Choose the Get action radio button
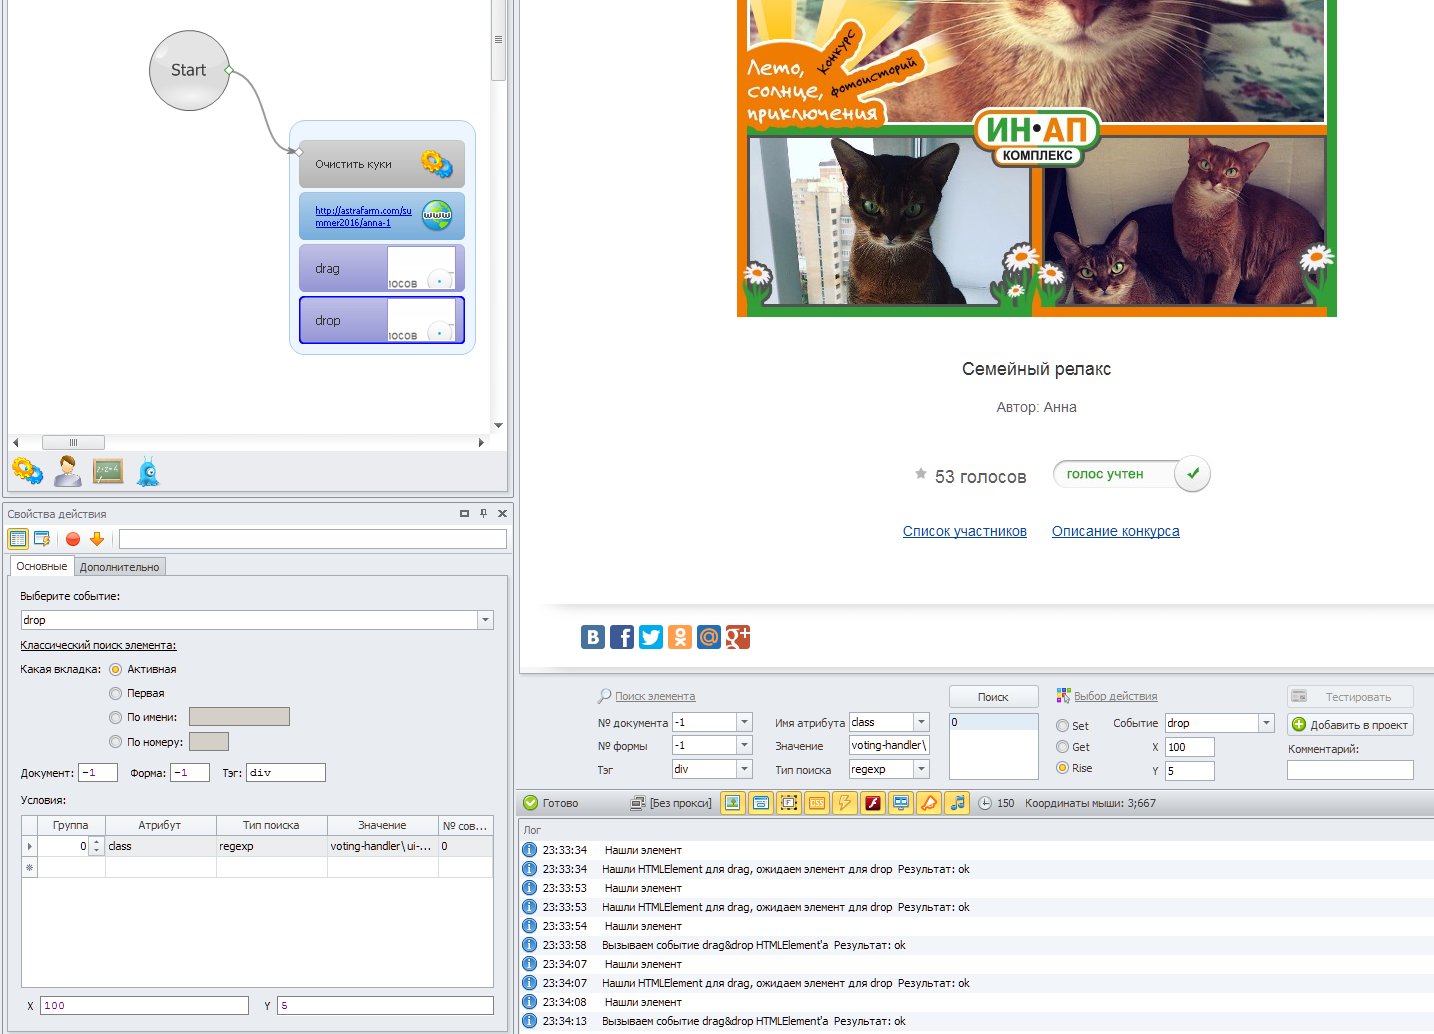 tap(1063, 747)
